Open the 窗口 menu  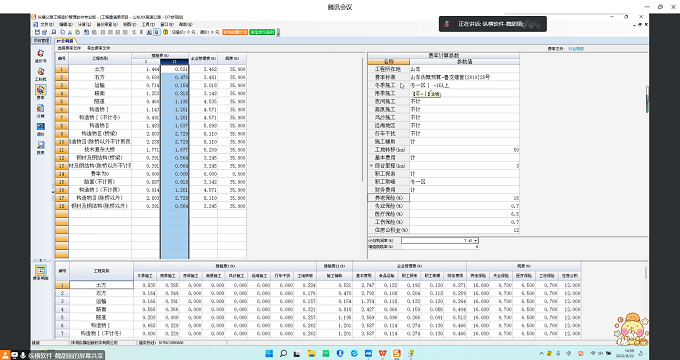coord(167,25)
